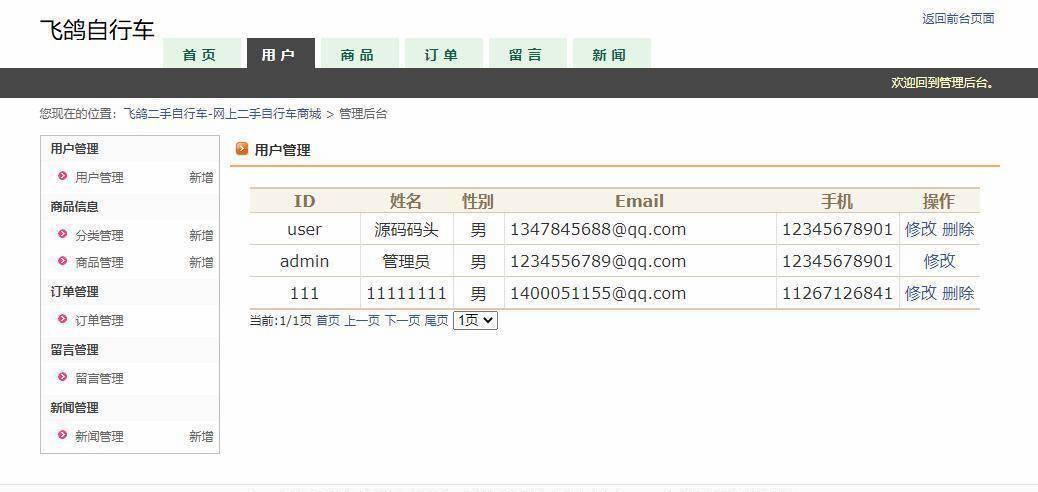Open the 订单 navigation tab

pos(441,55)
